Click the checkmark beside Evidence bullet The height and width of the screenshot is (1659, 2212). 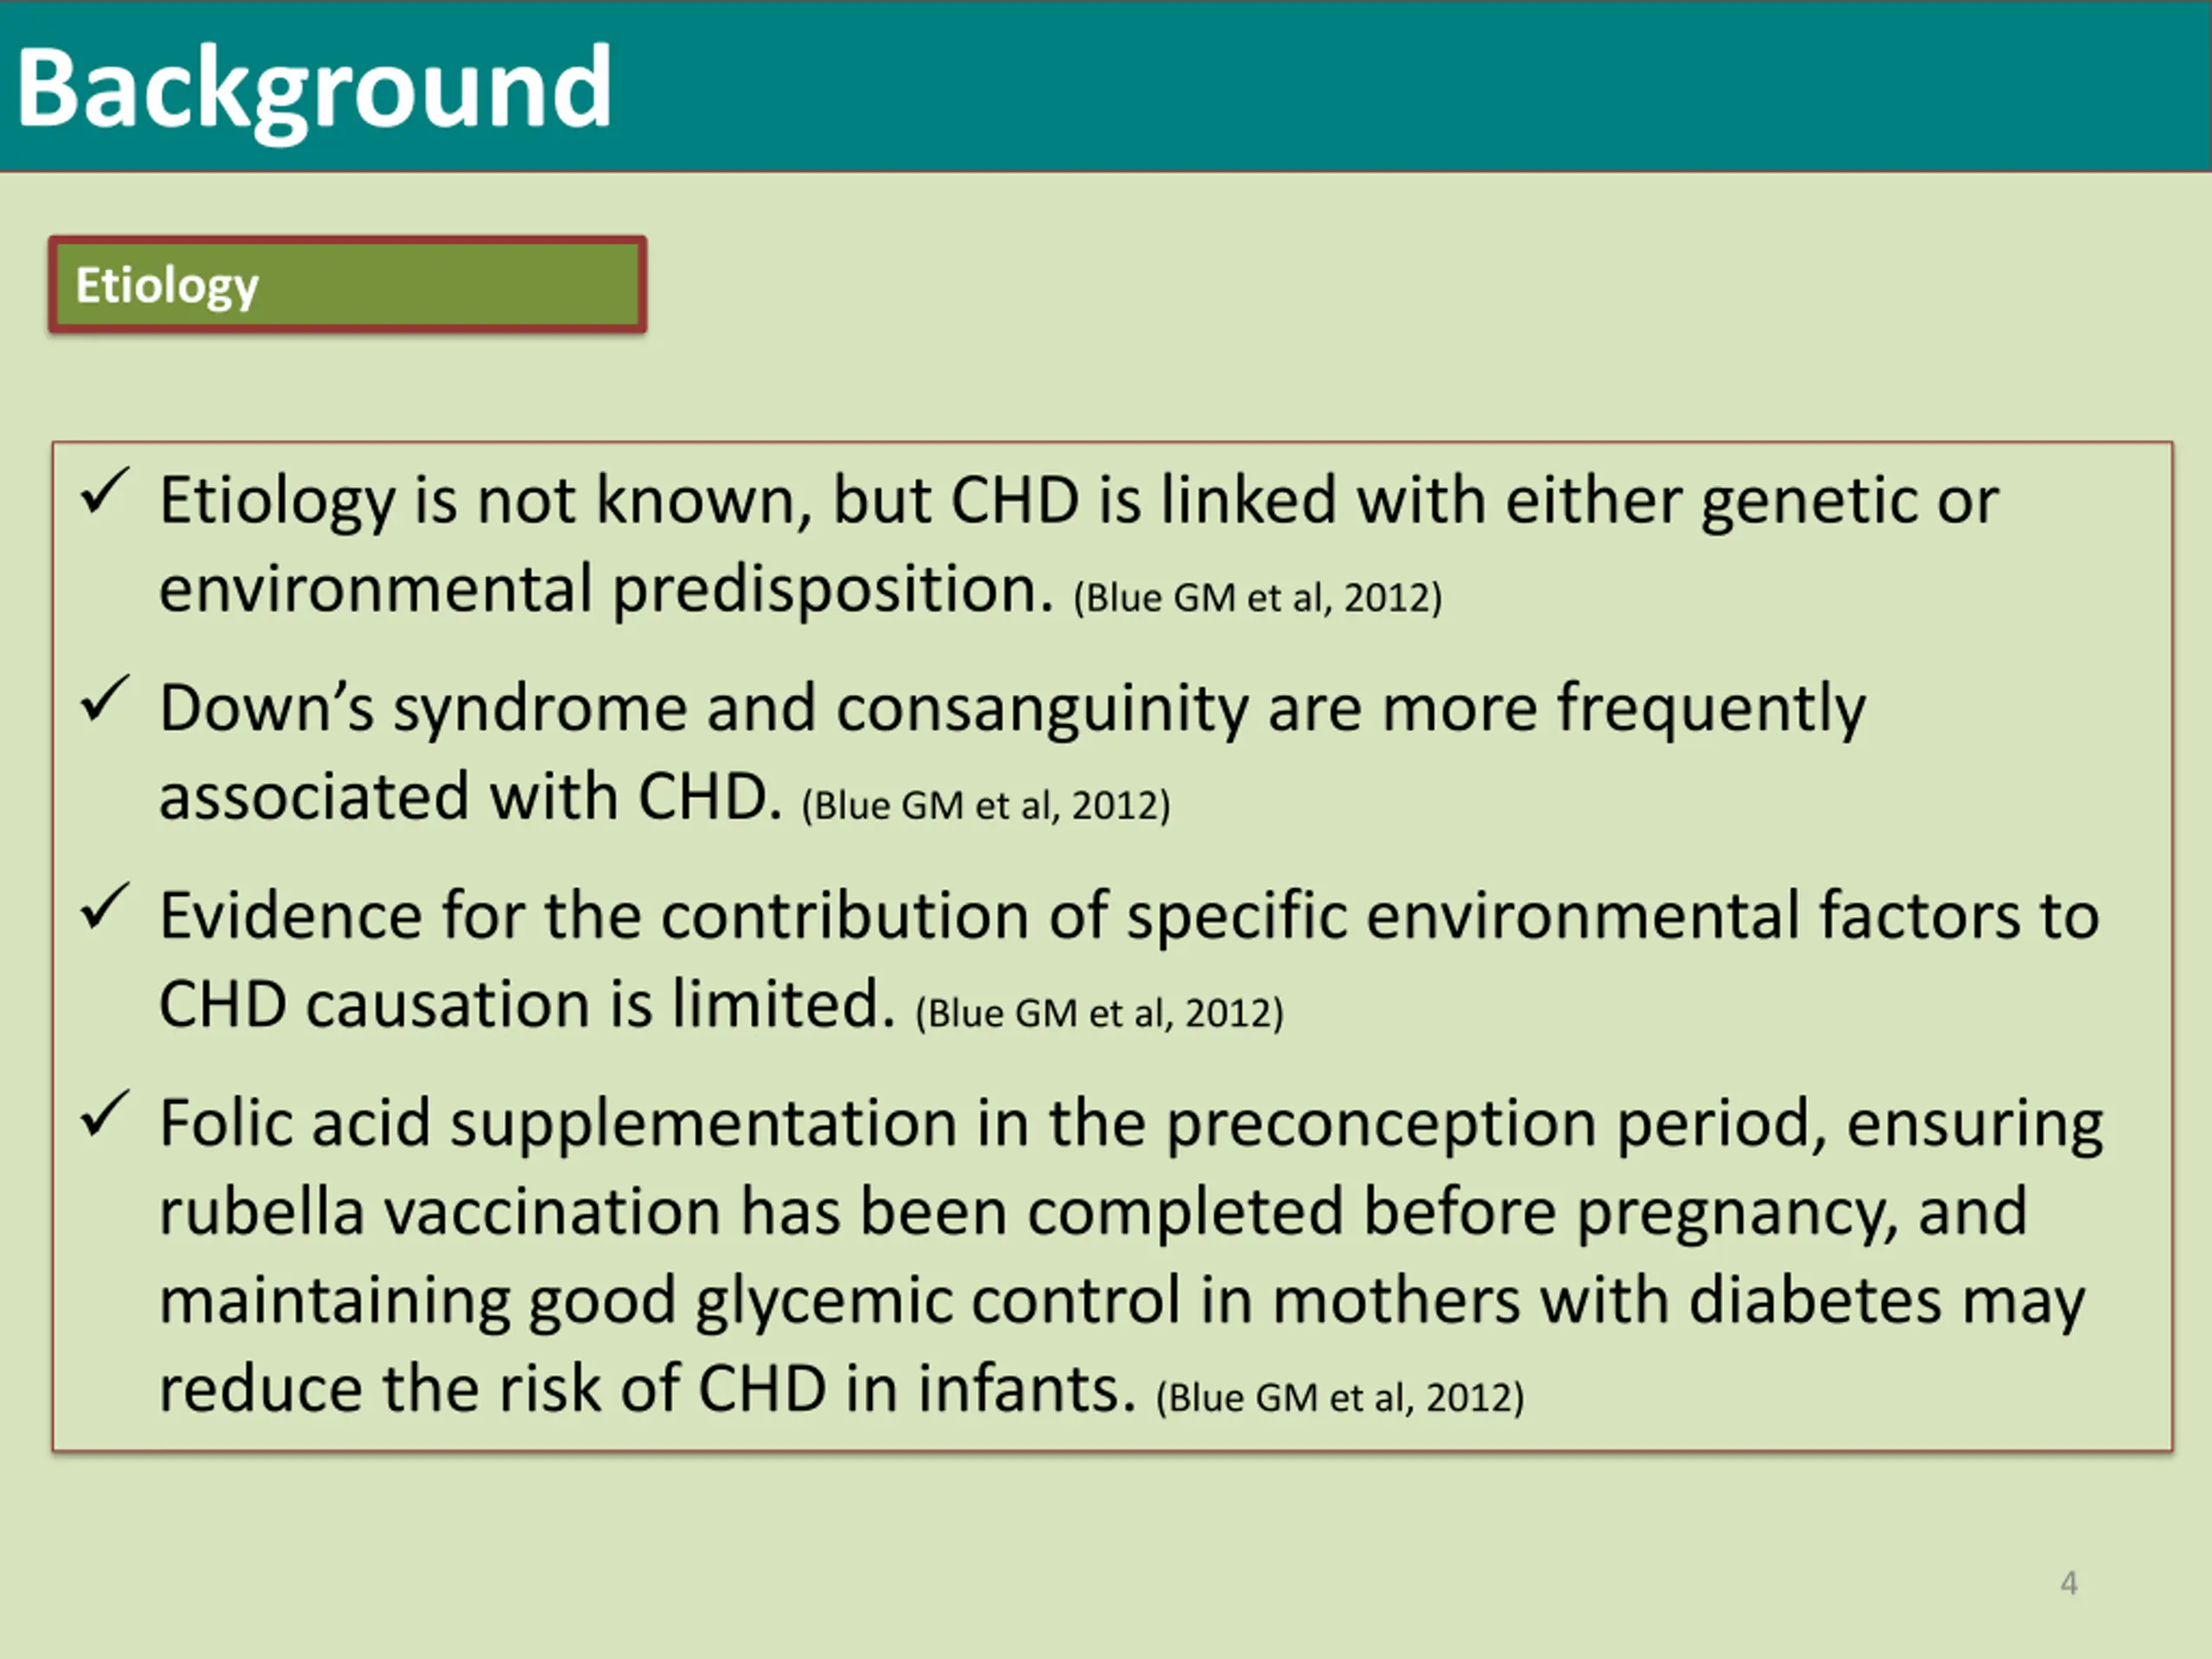click(105, 907)
